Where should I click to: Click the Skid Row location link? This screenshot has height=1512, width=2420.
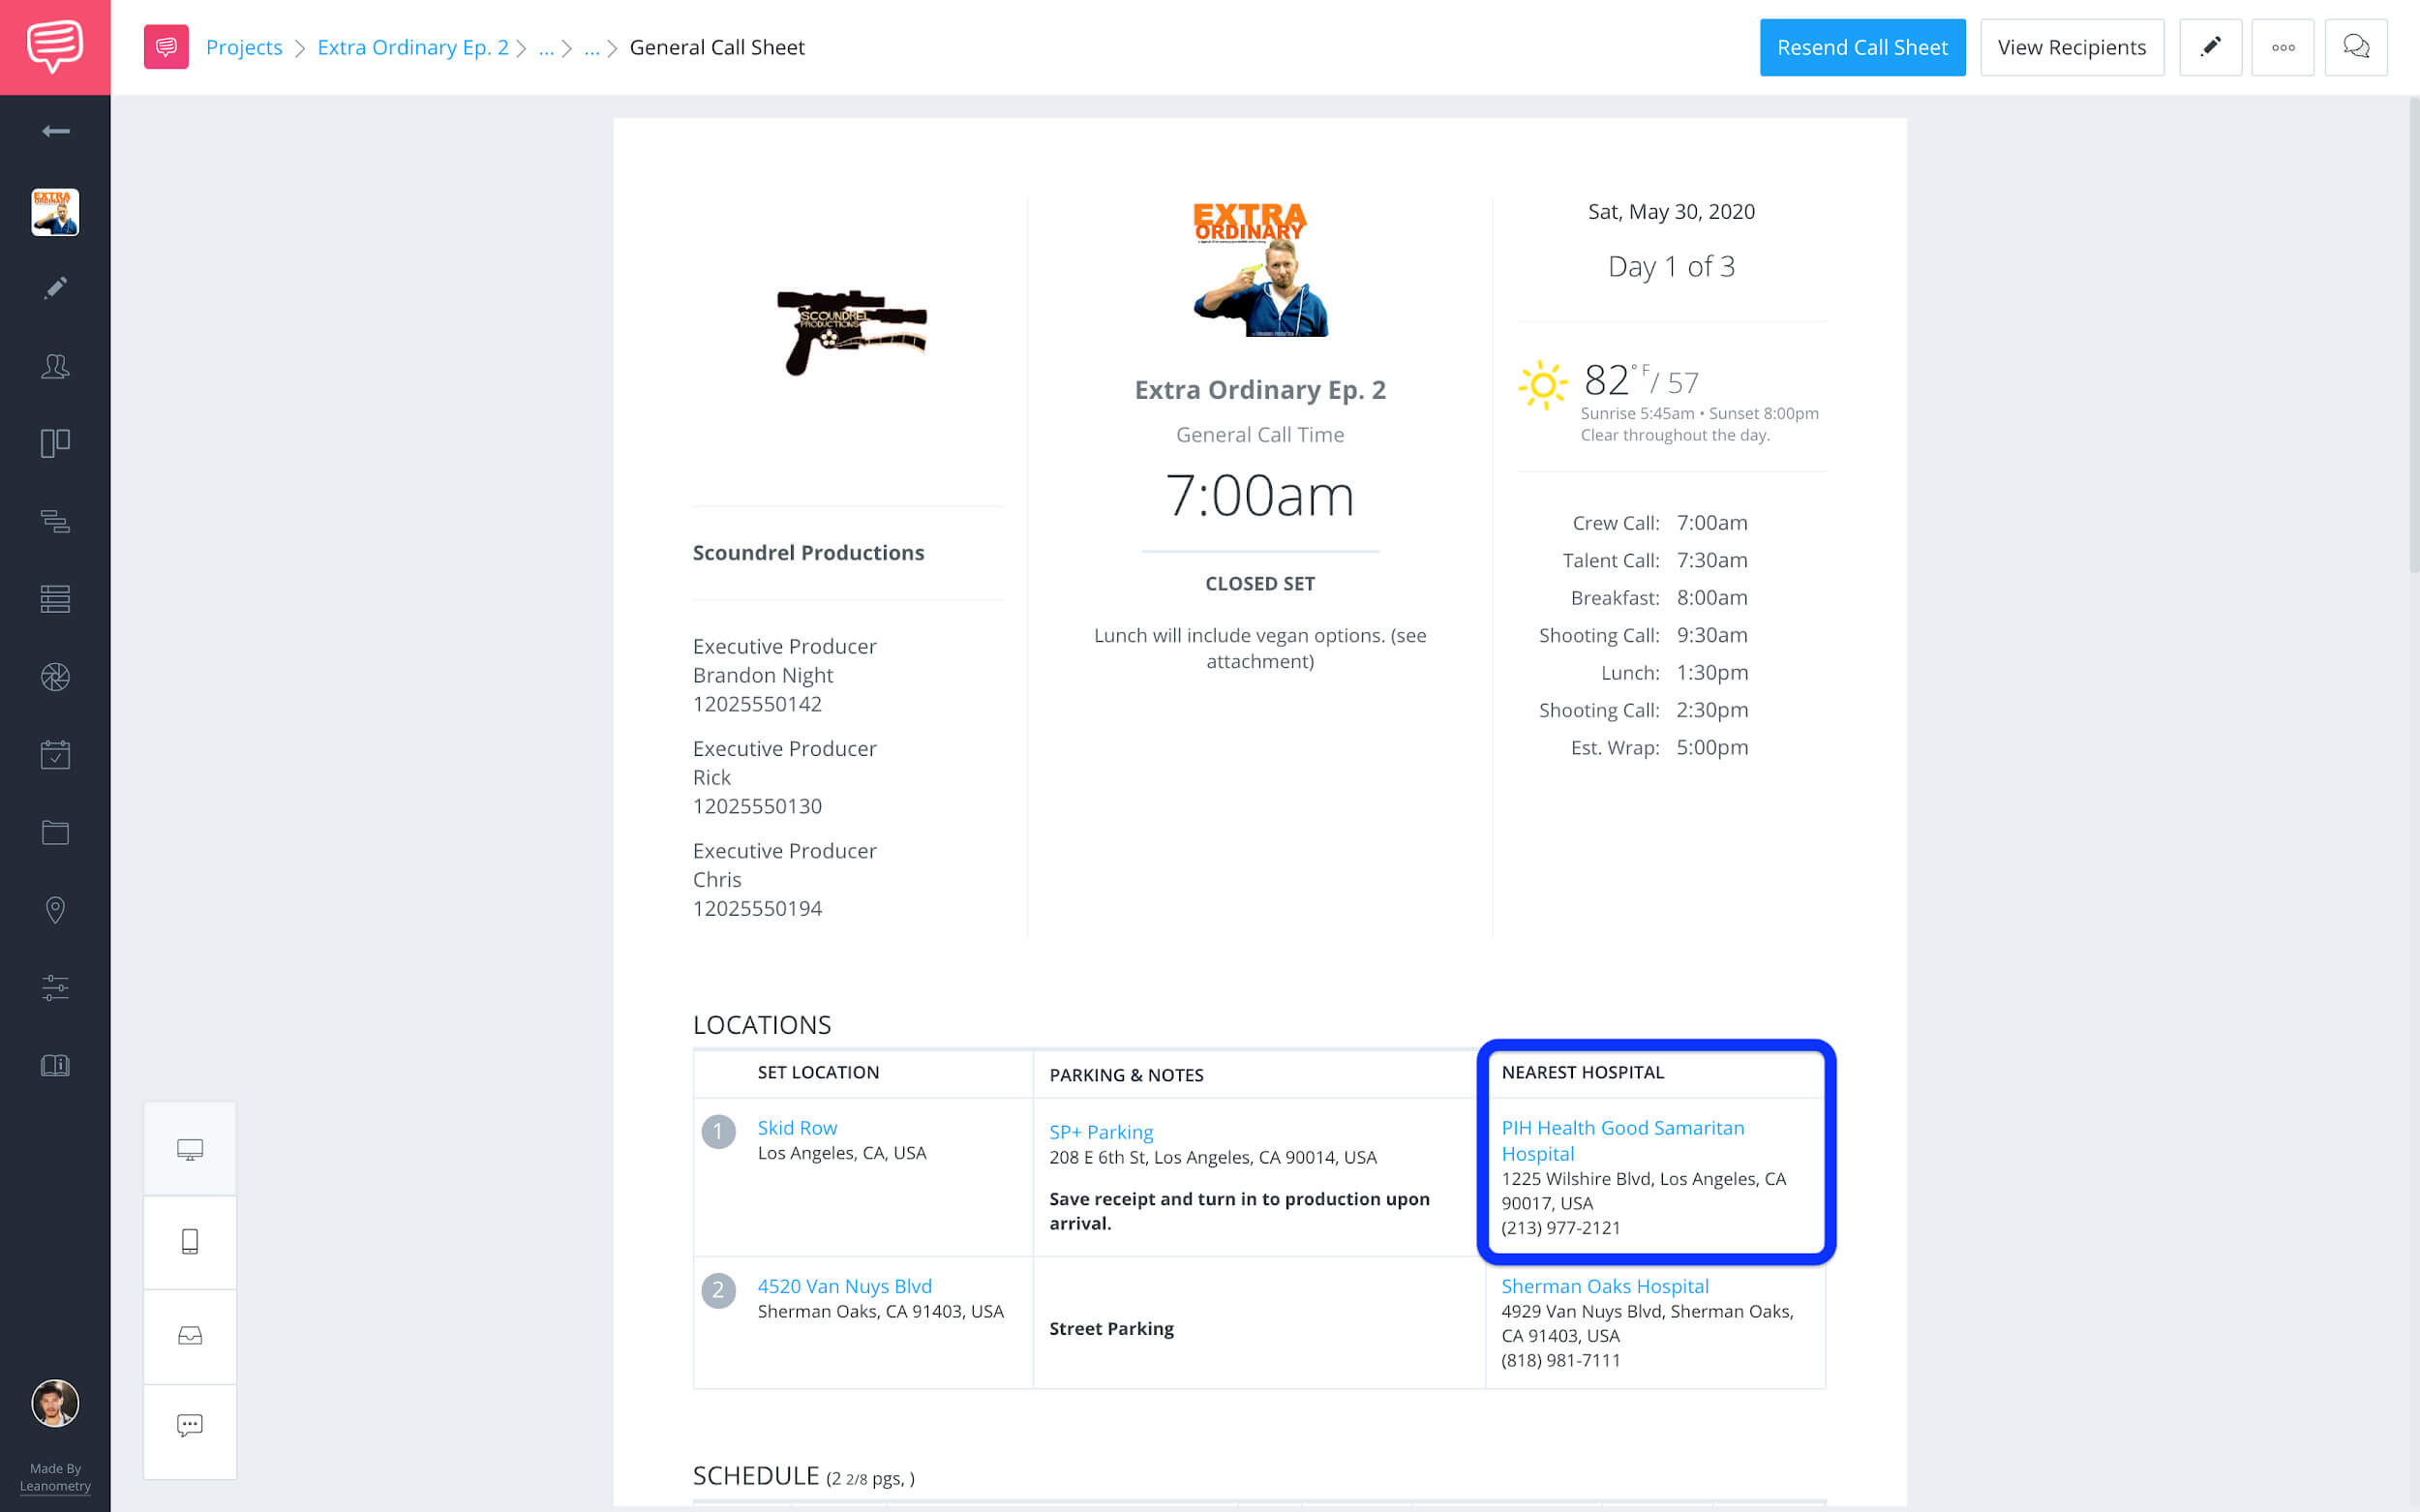pyautogui.click(x=796, y=1127)
